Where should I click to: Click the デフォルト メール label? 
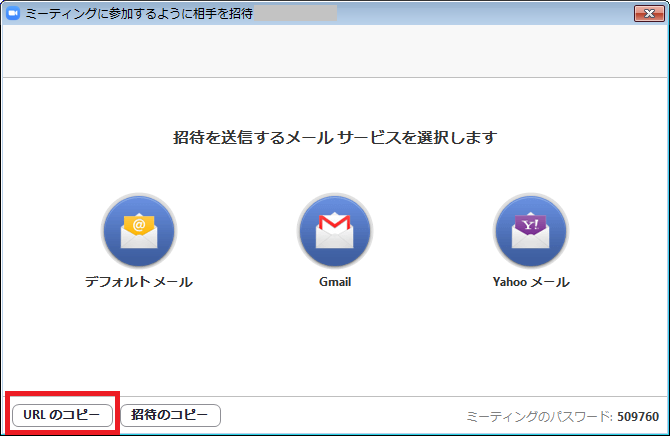coord(139,282)
